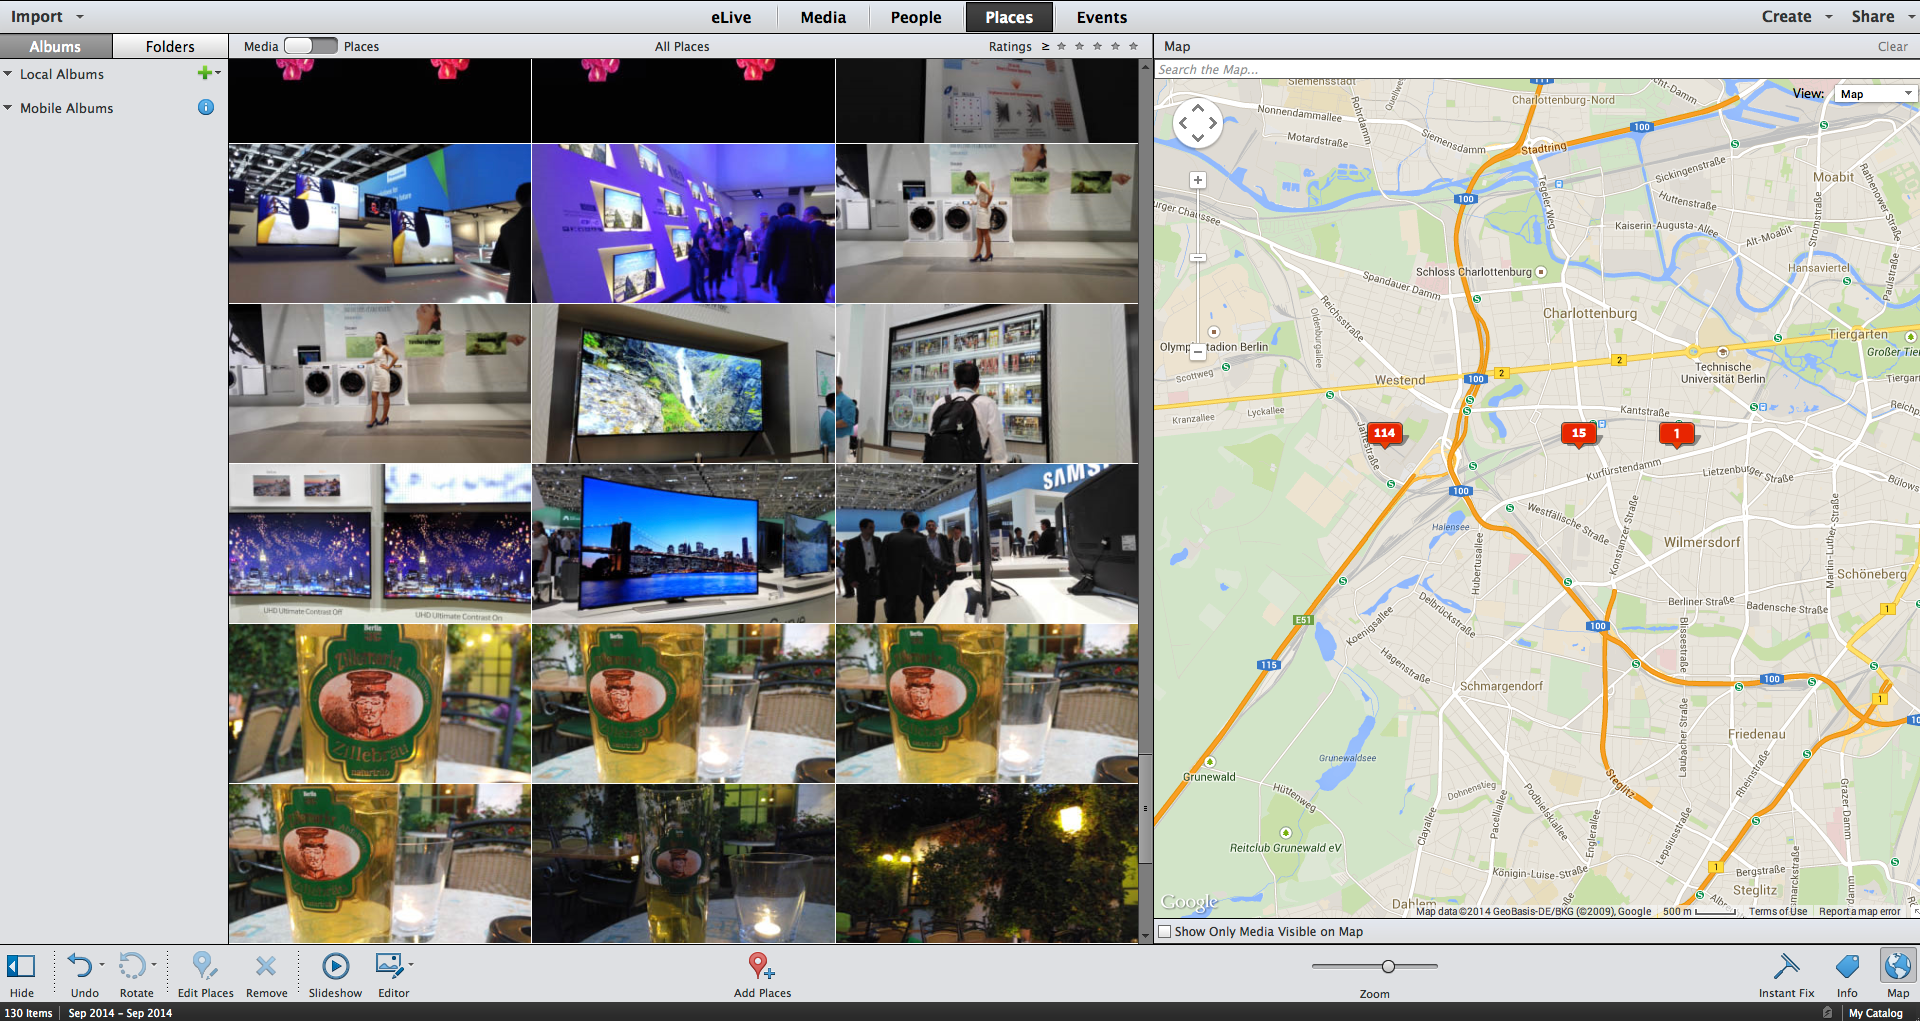Click the Instant Fix wand icon
The height and width of the screenshot is (1021, 1920).
(1786, 966)
